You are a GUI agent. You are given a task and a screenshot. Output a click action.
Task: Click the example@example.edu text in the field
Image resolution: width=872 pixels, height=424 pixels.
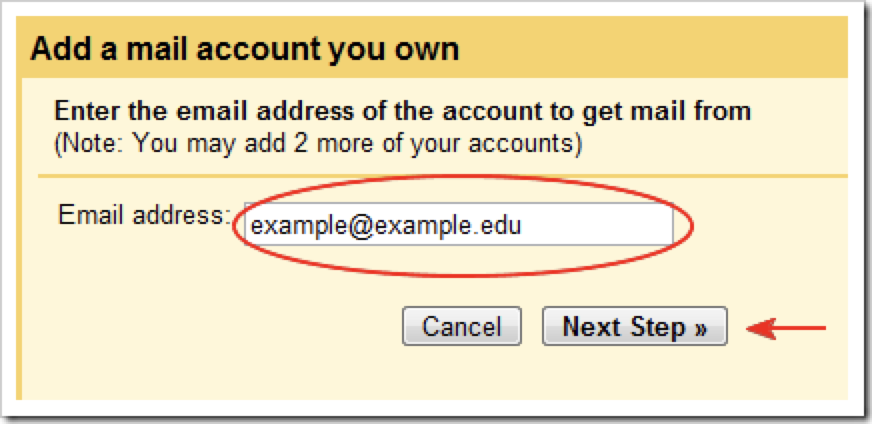pos(385,226)
